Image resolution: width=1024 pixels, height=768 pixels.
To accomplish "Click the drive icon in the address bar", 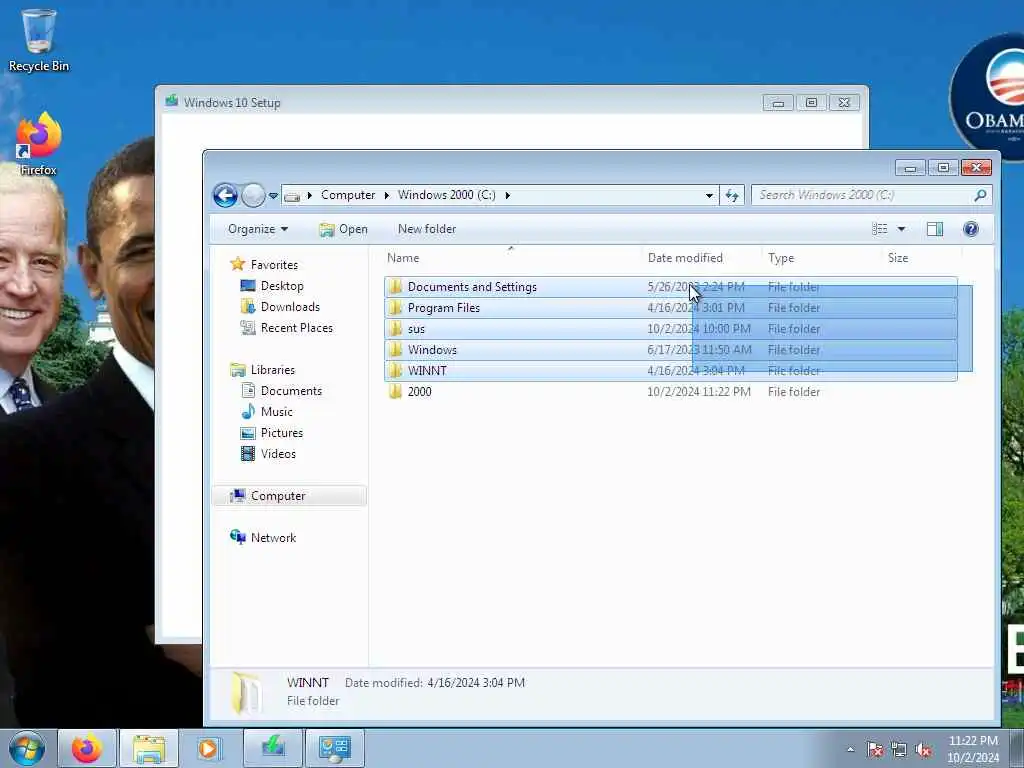I will click(x=293, y=195).
